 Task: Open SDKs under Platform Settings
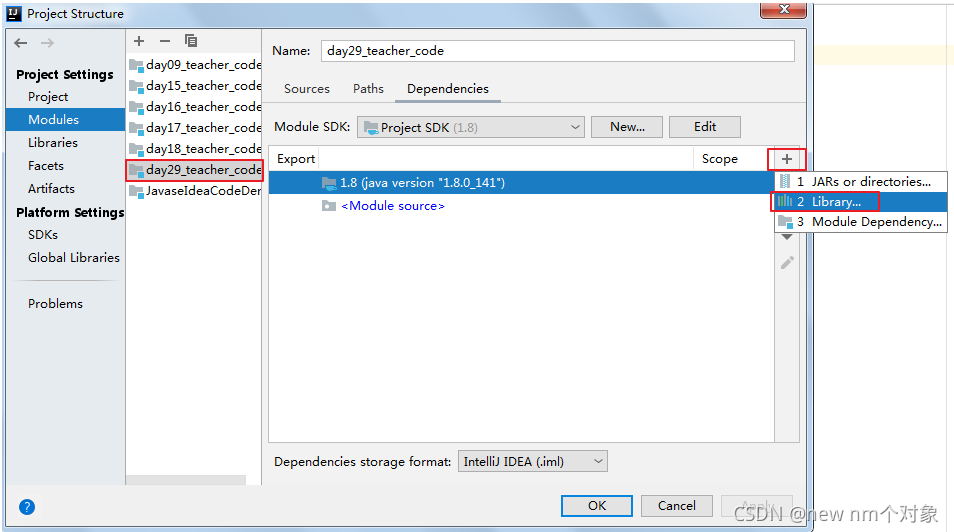click(x=43, y=234)
